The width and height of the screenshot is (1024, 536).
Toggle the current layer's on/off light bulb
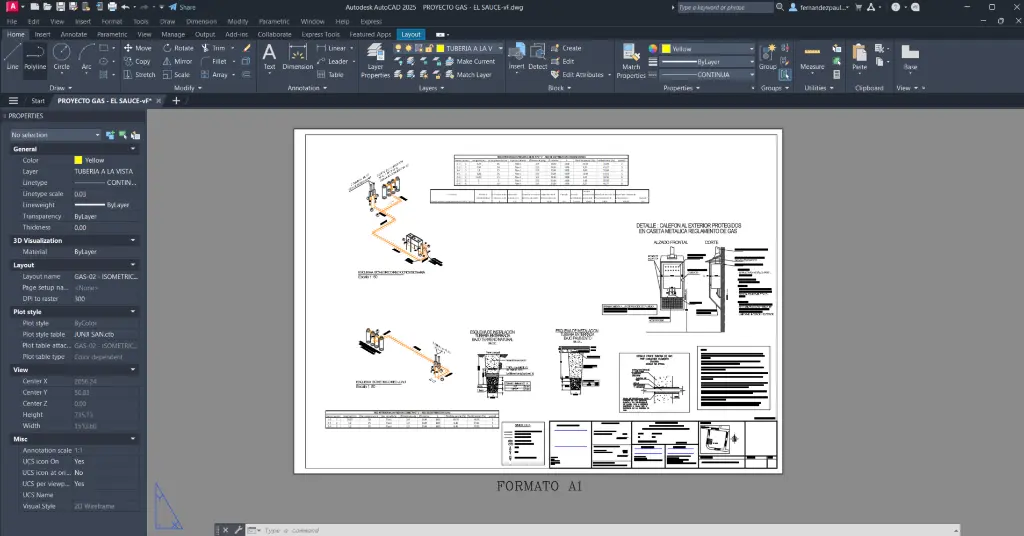(x=400, y=48)
